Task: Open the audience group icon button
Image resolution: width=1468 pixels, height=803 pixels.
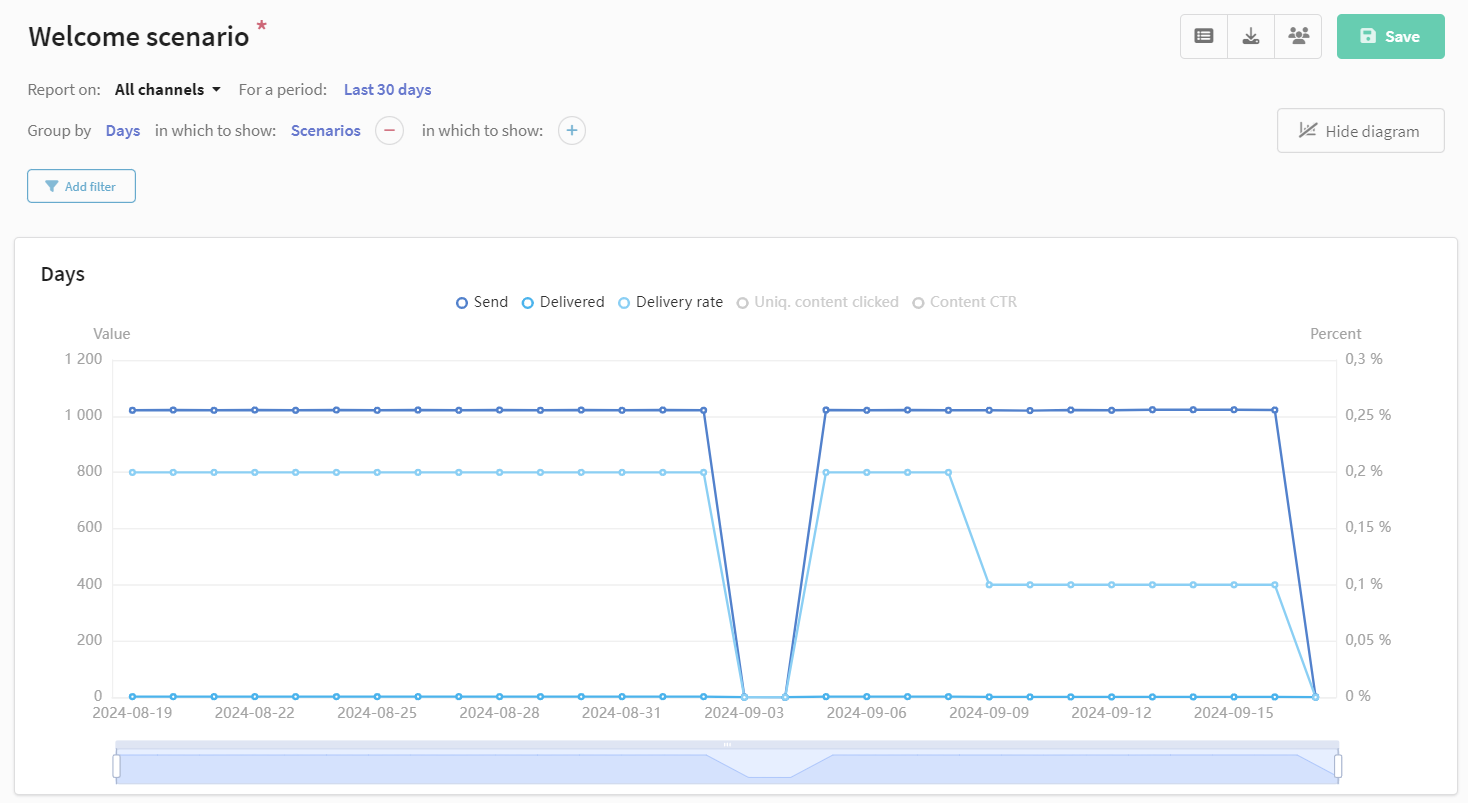Action: coord(1298,36)
